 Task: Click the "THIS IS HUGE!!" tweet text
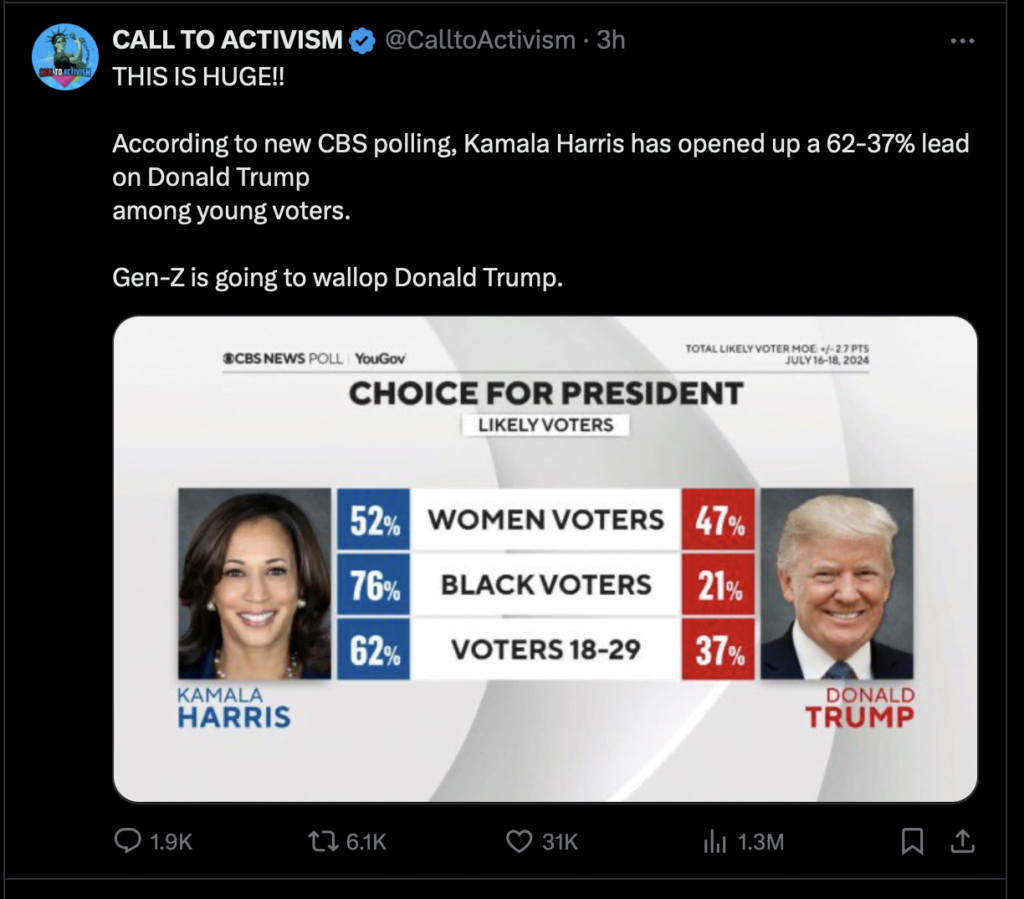[x=199, y=77]
